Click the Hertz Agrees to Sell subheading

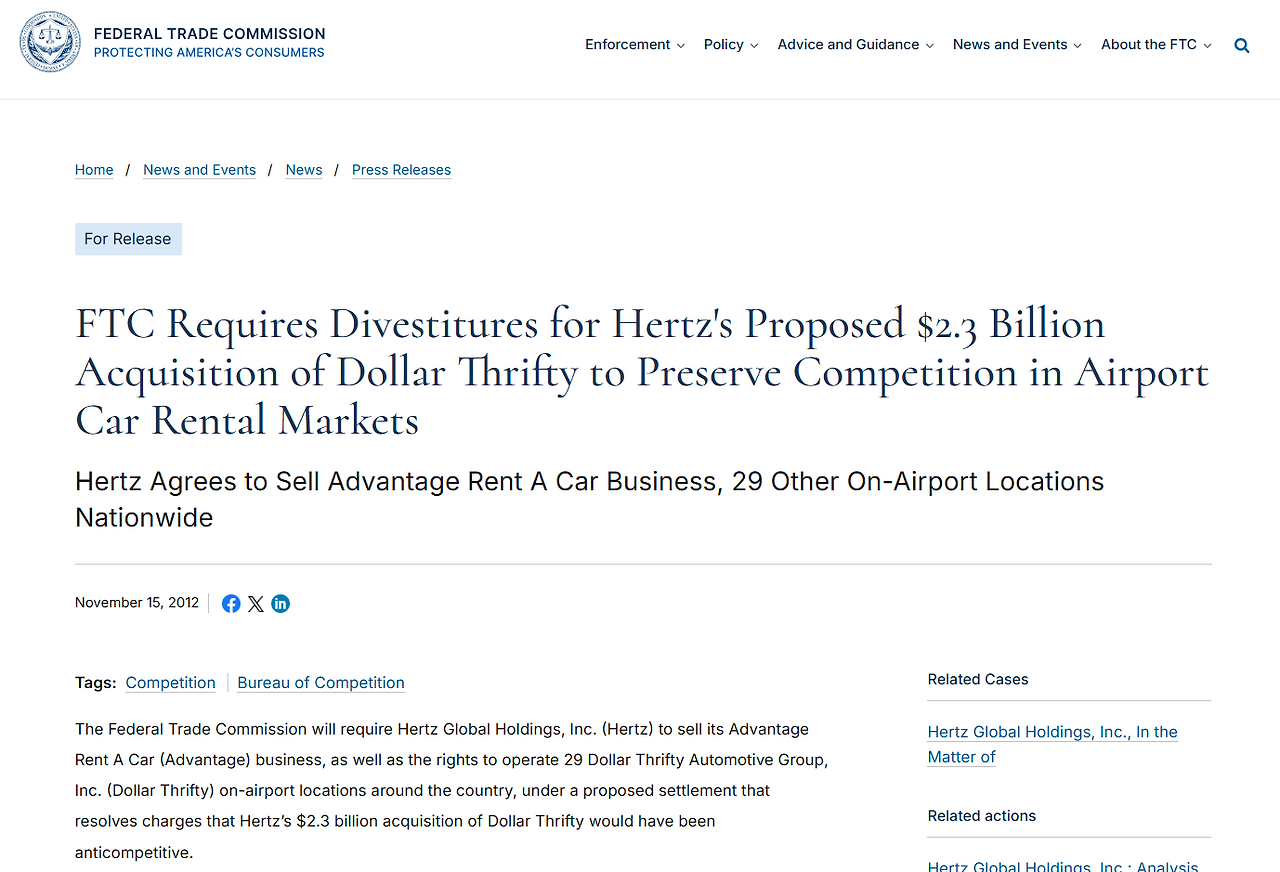pos(590,499)
